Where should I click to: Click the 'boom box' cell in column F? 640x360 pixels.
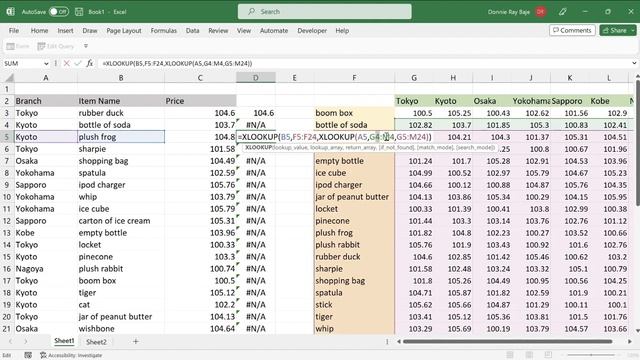tap(354, 113)
